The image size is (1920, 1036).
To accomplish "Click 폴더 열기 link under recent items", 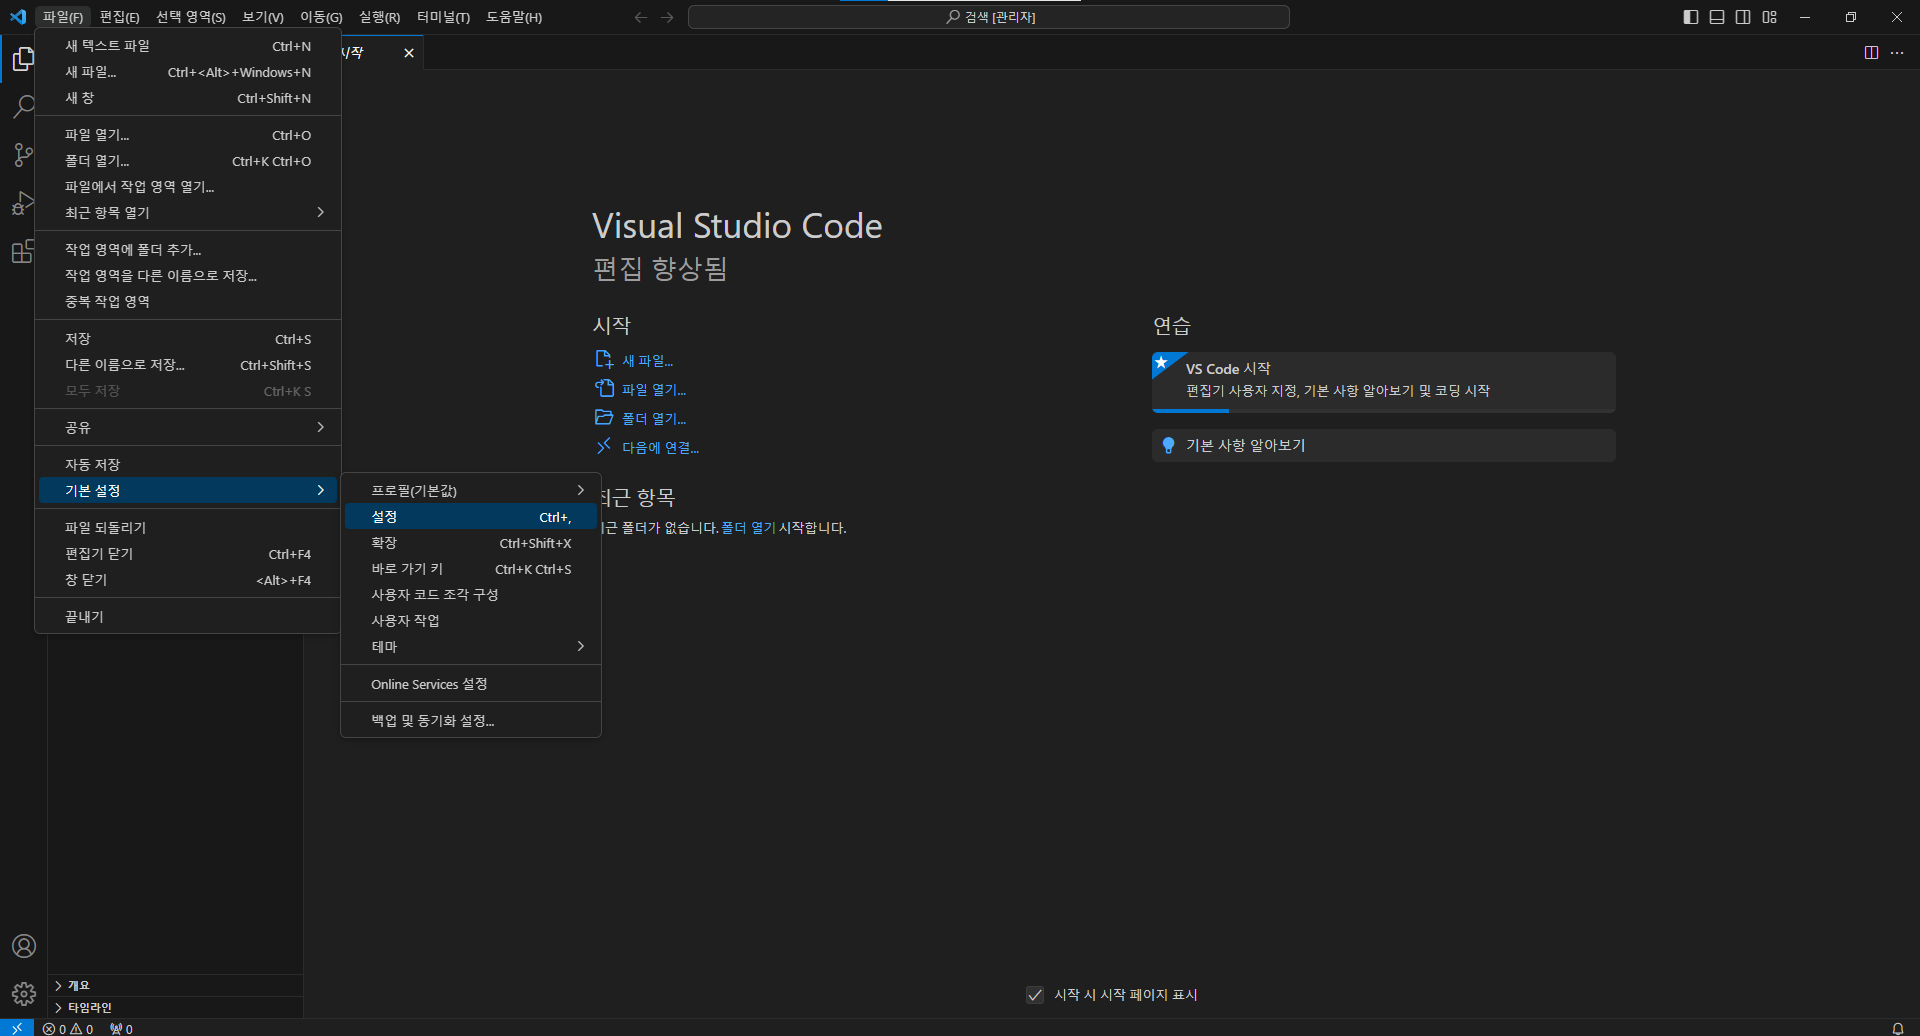I will [x=748, y=528].
